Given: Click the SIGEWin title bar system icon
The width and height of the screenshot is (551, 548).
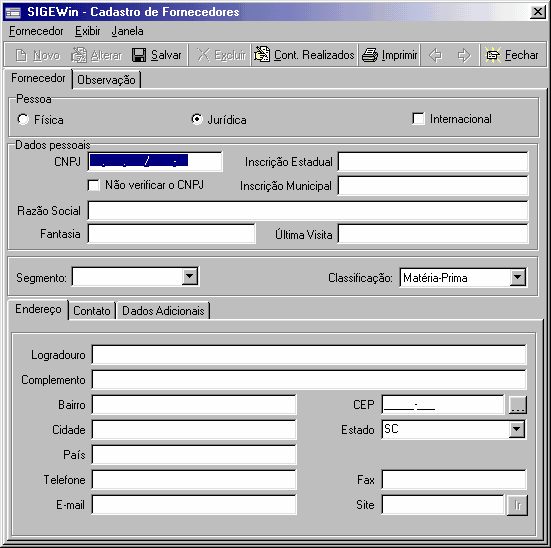Looking at the screenshot, I should 13,12.
